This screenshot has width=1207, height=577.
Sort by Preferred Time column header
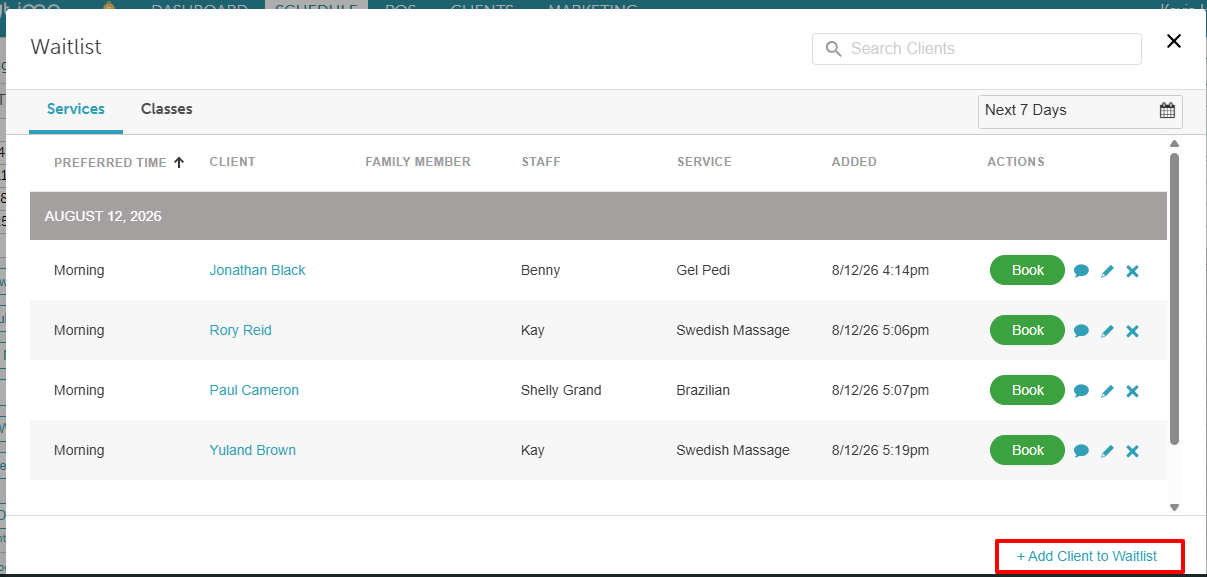click(110, 162)
